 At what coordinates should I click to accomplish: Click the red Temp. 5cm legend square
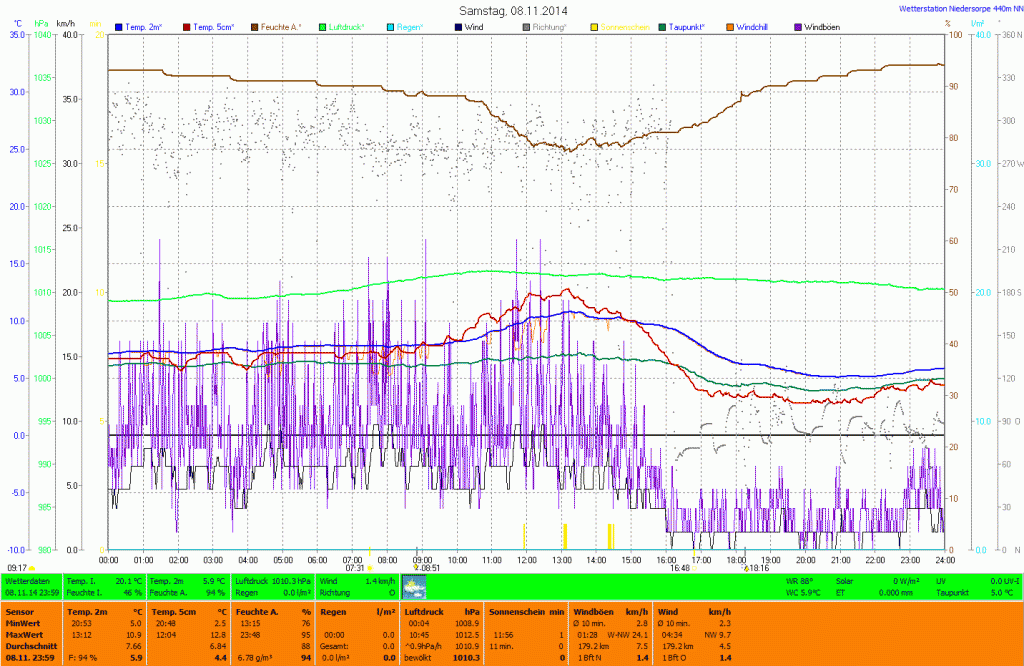click(x=188, y=26)
